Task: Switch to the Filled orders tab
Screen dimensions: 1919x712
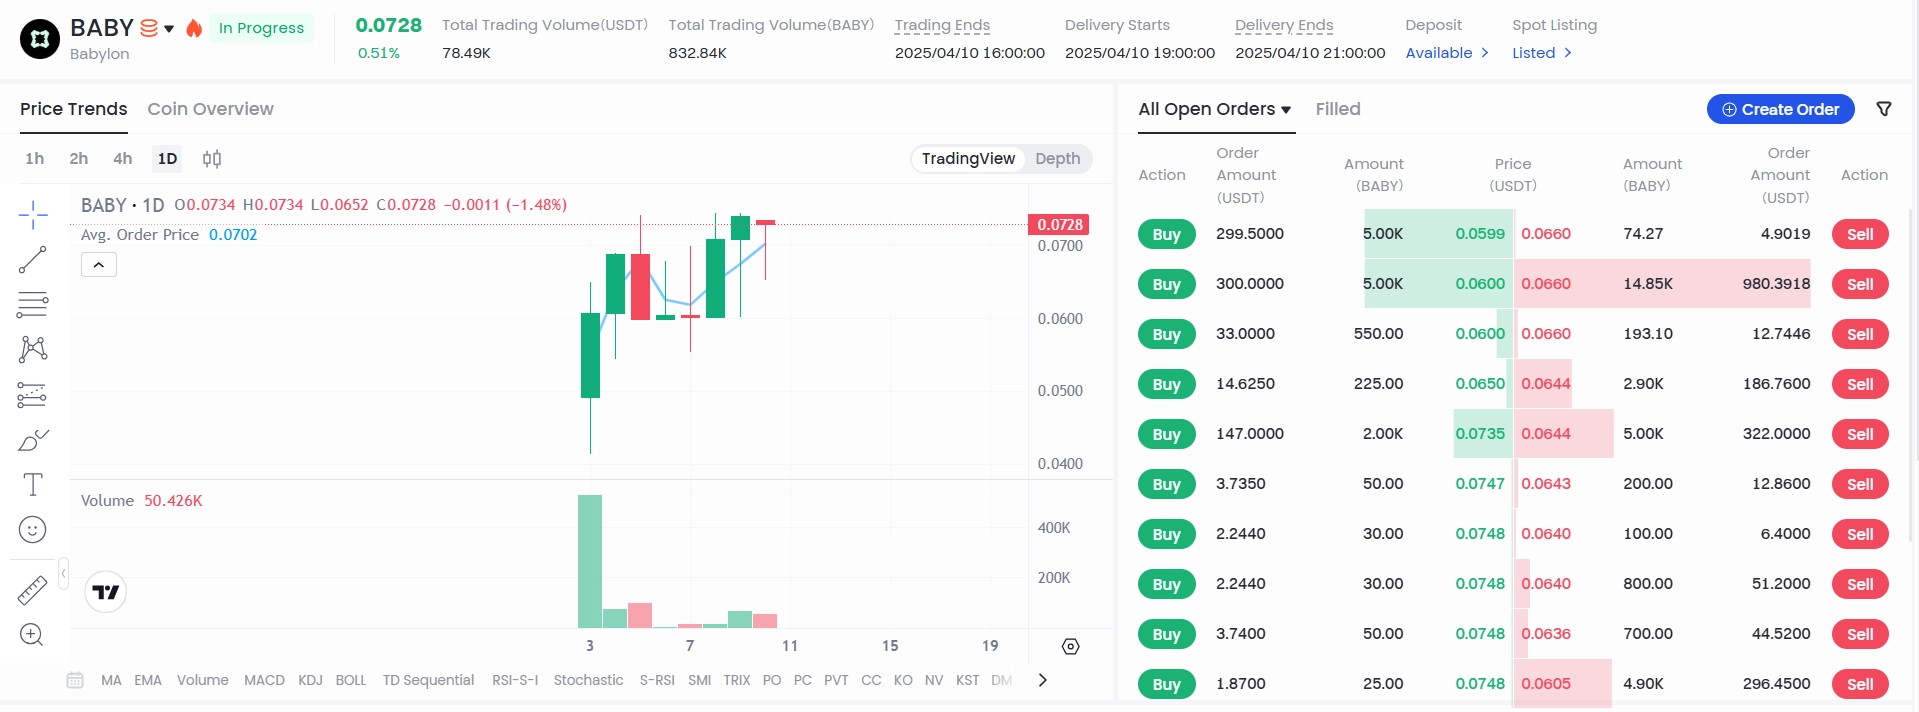Action: click(1338, 109)
